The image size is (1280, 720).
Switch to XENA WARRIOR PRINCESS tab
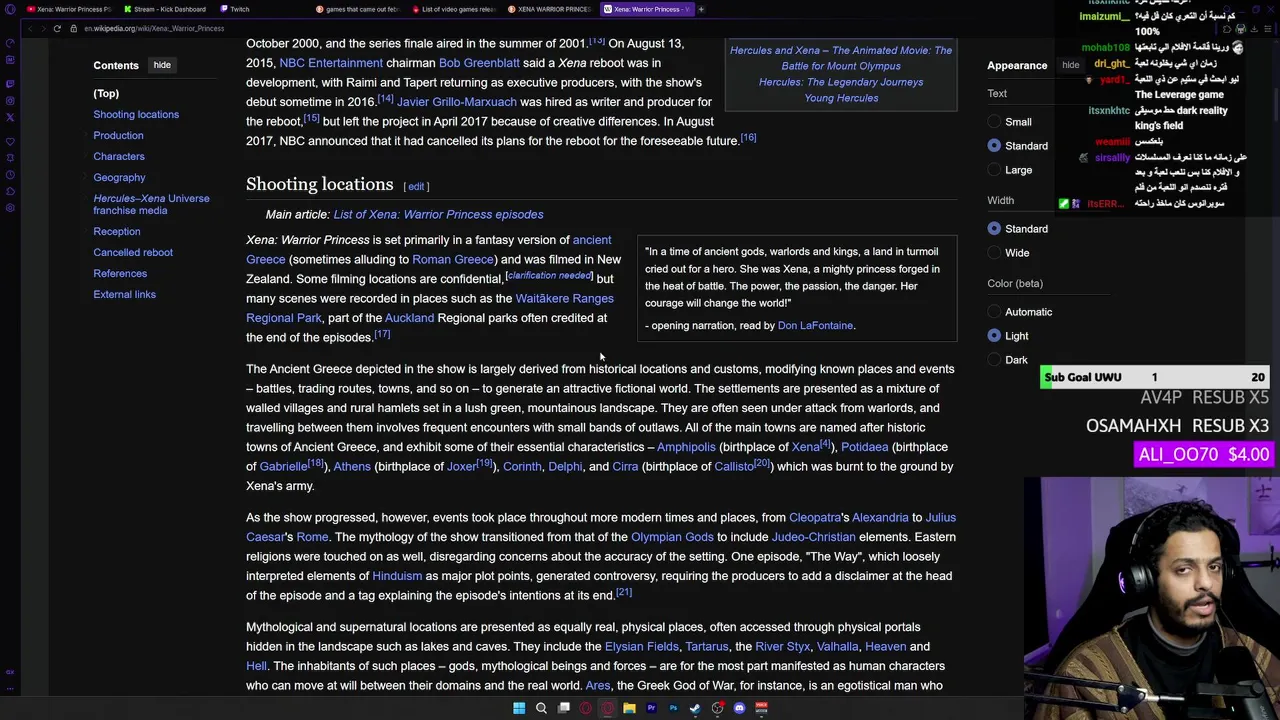549,9
